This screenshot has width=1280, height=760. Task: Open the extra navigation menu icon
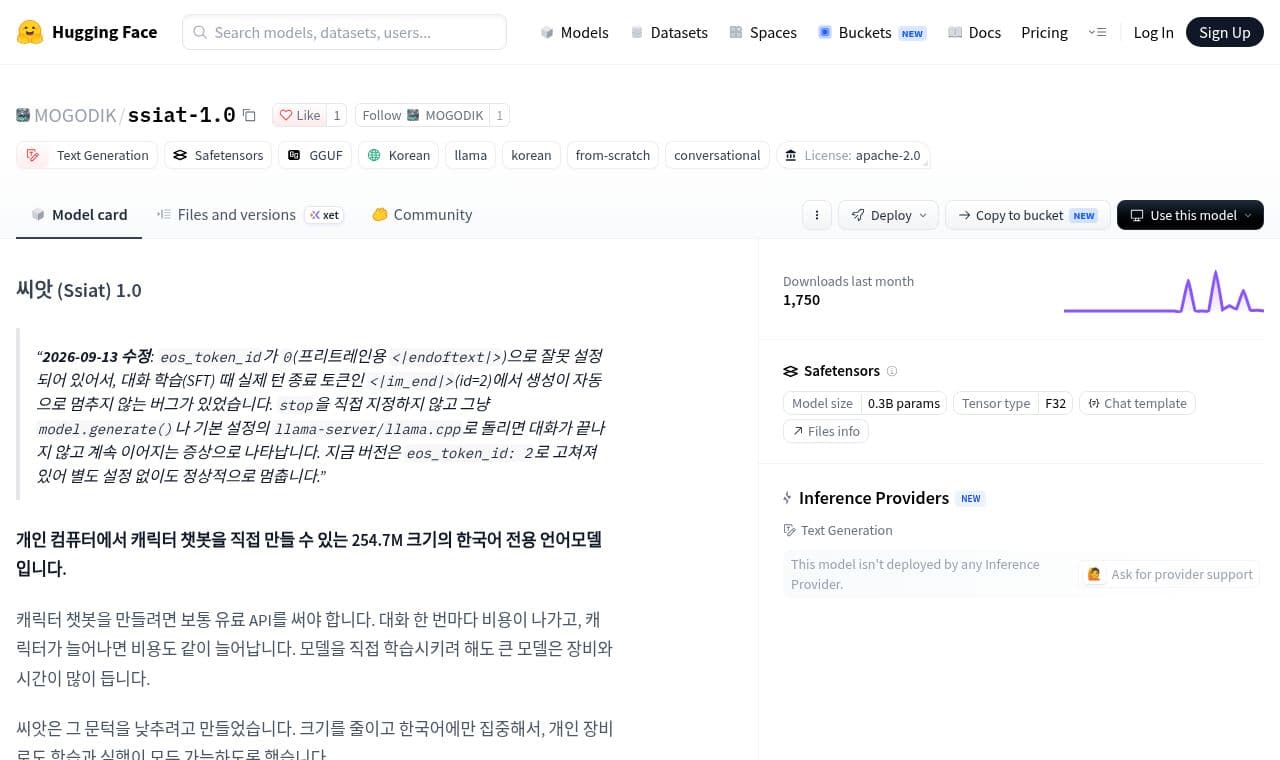coord(1097,32)
